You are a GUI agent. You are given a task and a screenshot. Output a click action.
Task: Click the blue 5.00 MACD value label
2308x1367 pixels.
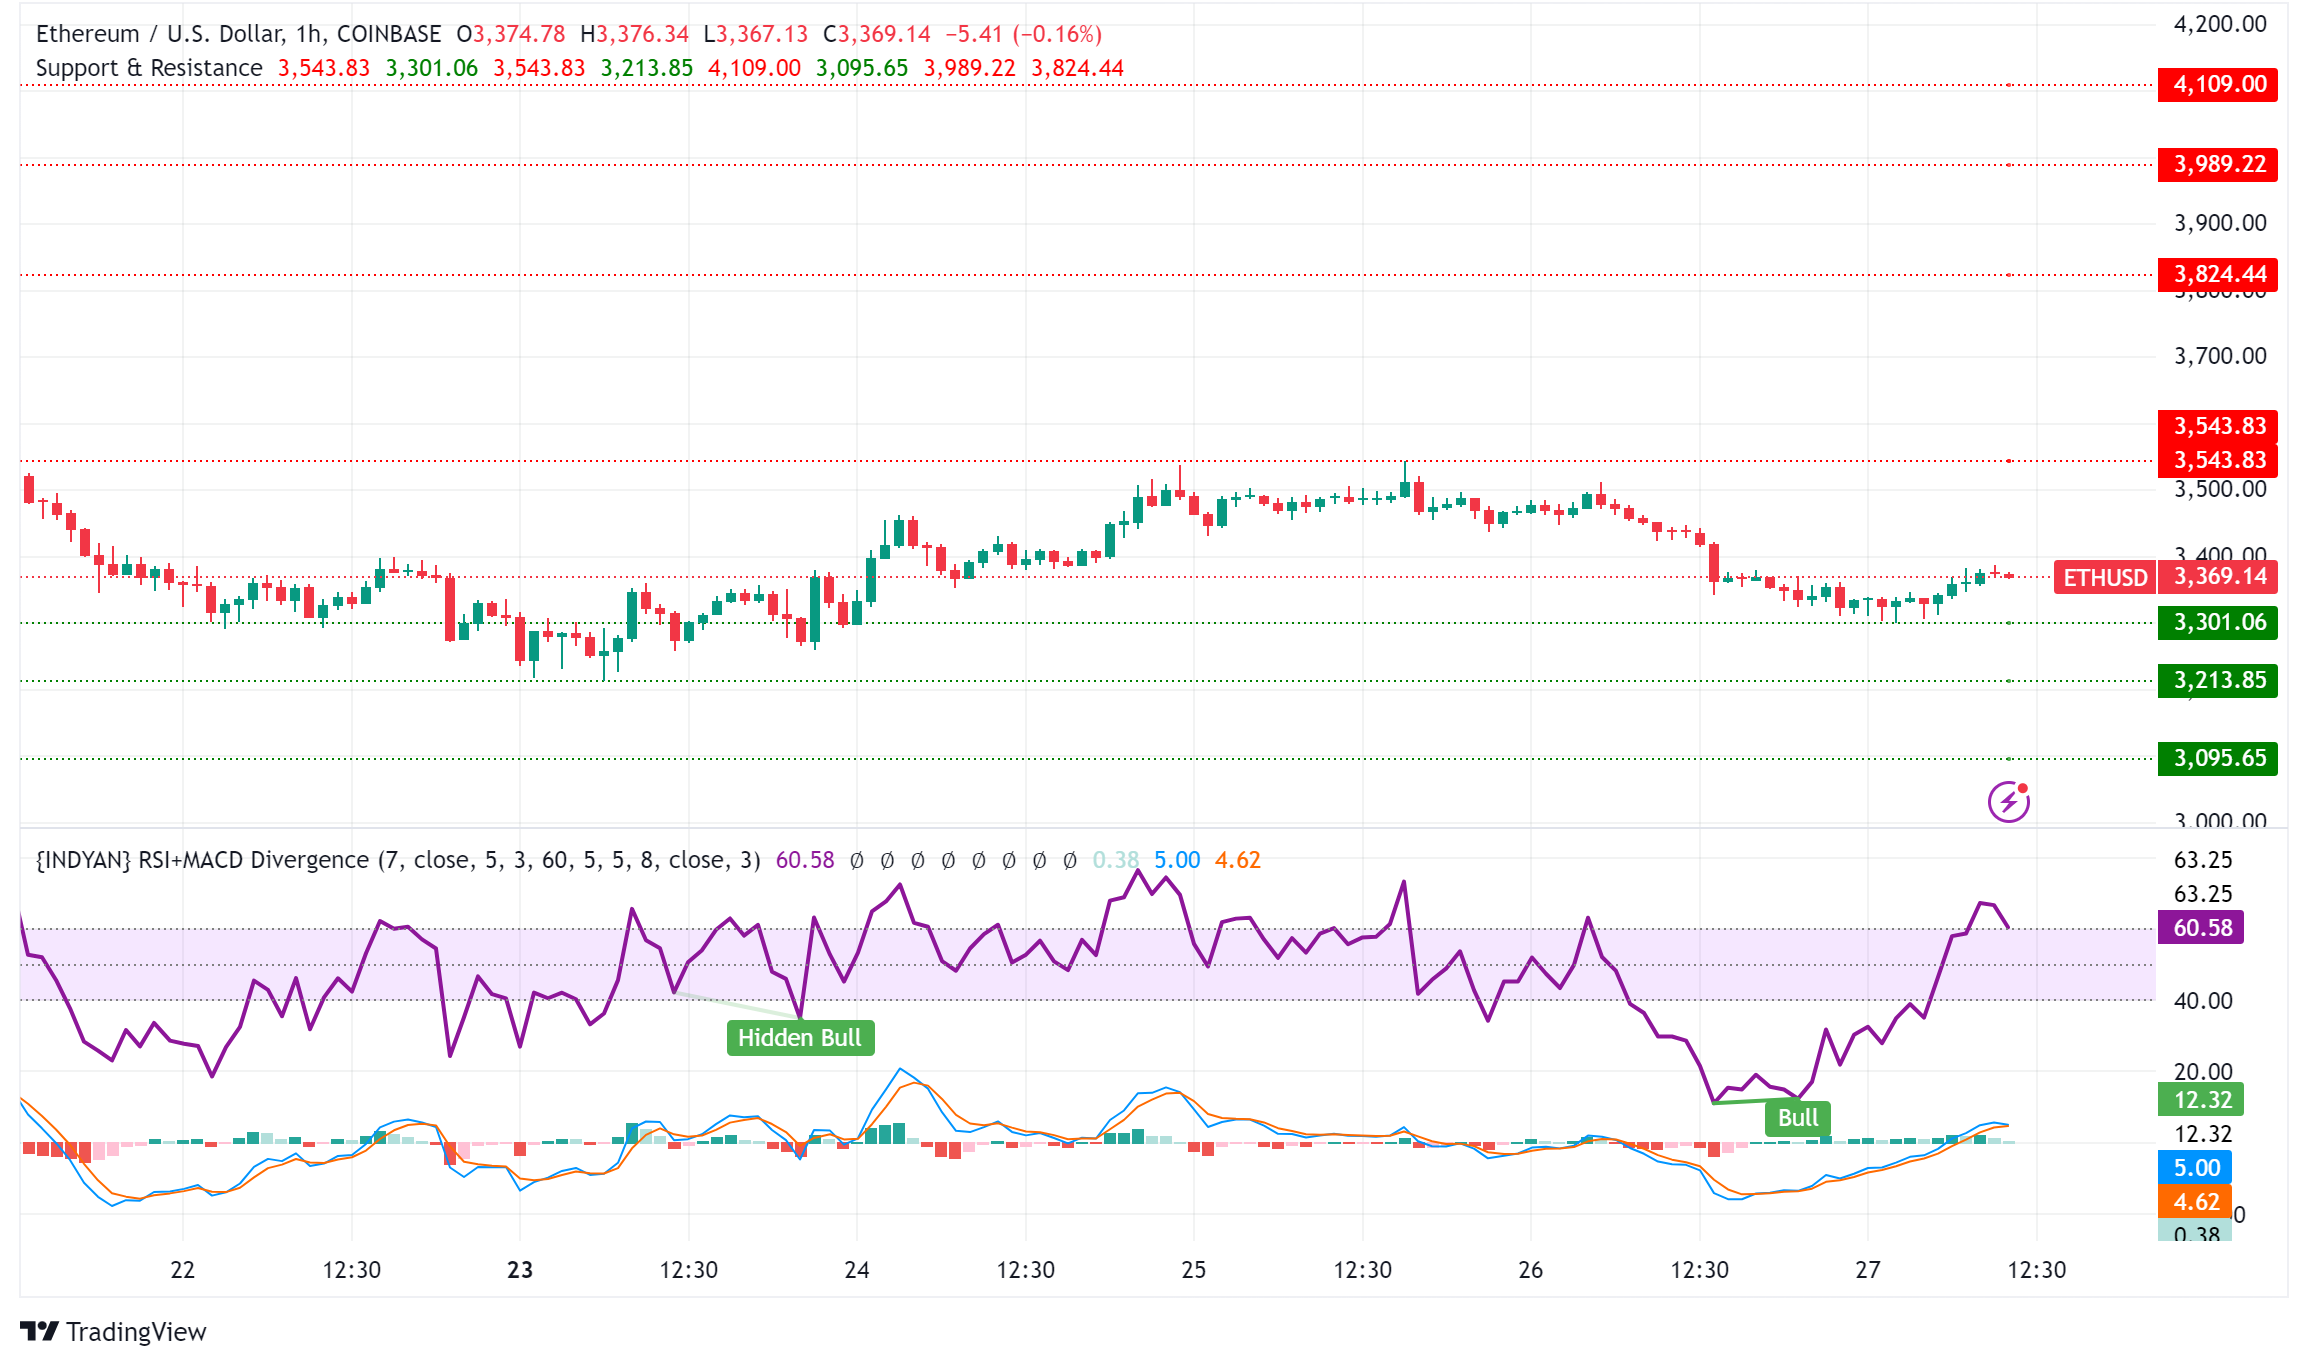click(2195, 1167)
